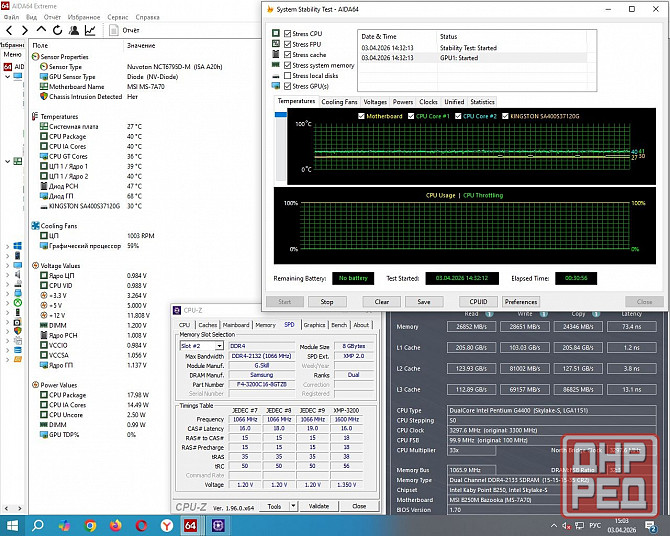
Task: Toggle Motherboard temperature graph checkbox
Action: pos(361,116)
